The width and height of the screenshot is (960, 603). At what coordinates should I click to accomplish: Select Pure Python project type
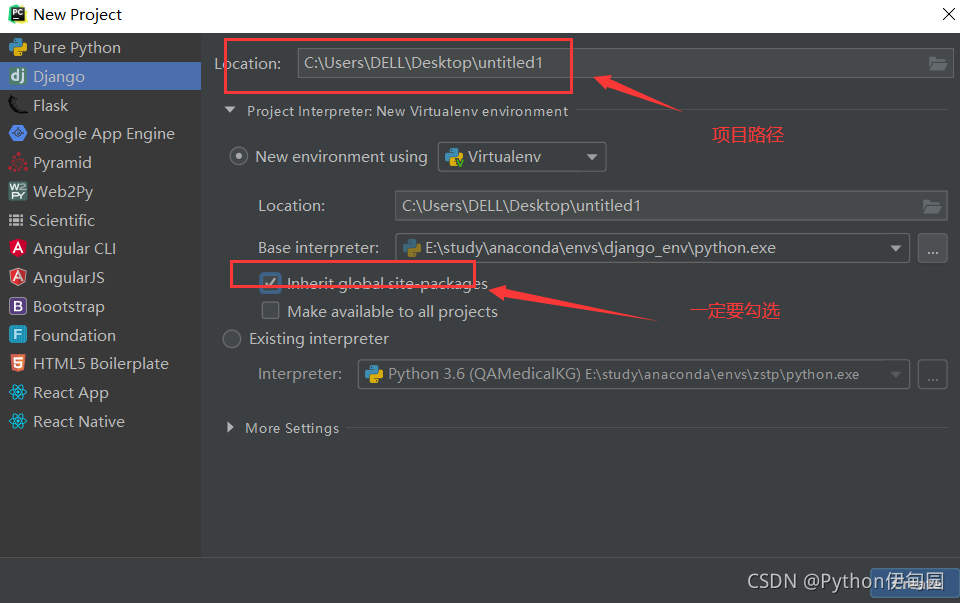click(x=100, y=48)
